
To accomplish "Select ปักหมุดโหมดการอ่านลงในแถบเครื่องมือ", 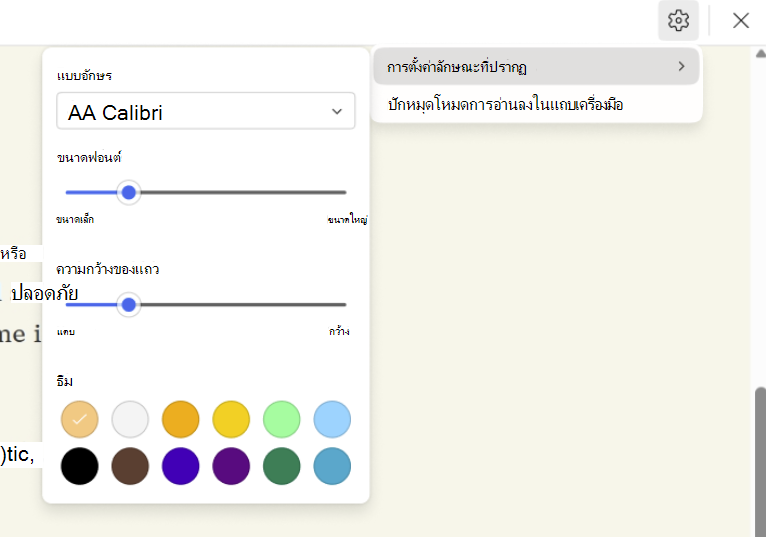I will coord(536,104).
